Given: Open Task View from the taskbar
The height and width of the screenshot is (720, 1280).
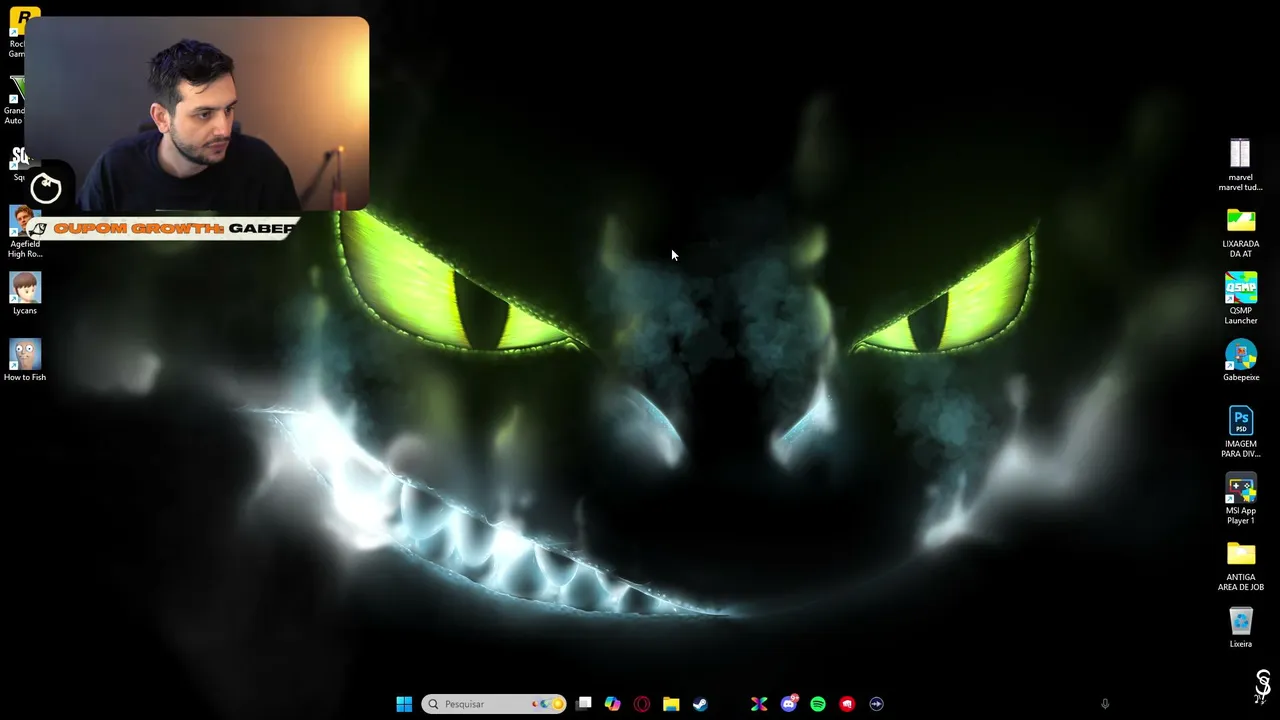Looking at the screenshot, I should point(584,704).
